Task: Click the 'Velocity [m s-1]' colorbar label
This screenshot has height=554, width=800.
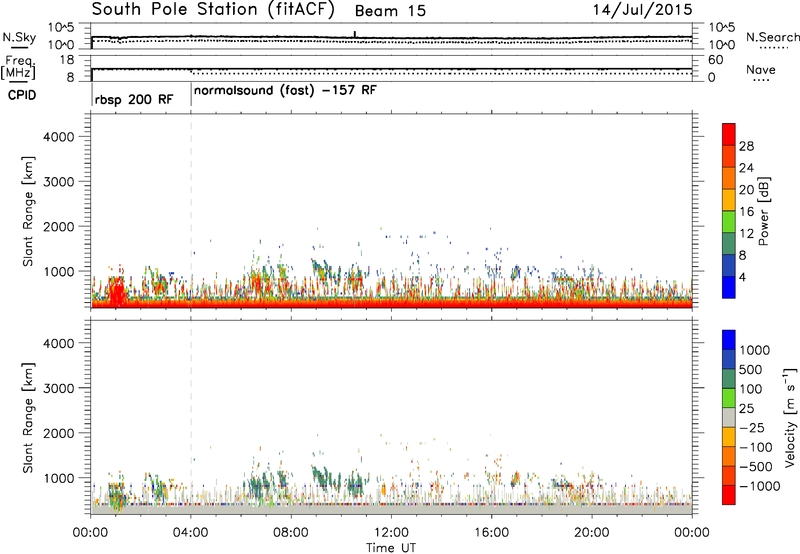Action: [790, 417]
